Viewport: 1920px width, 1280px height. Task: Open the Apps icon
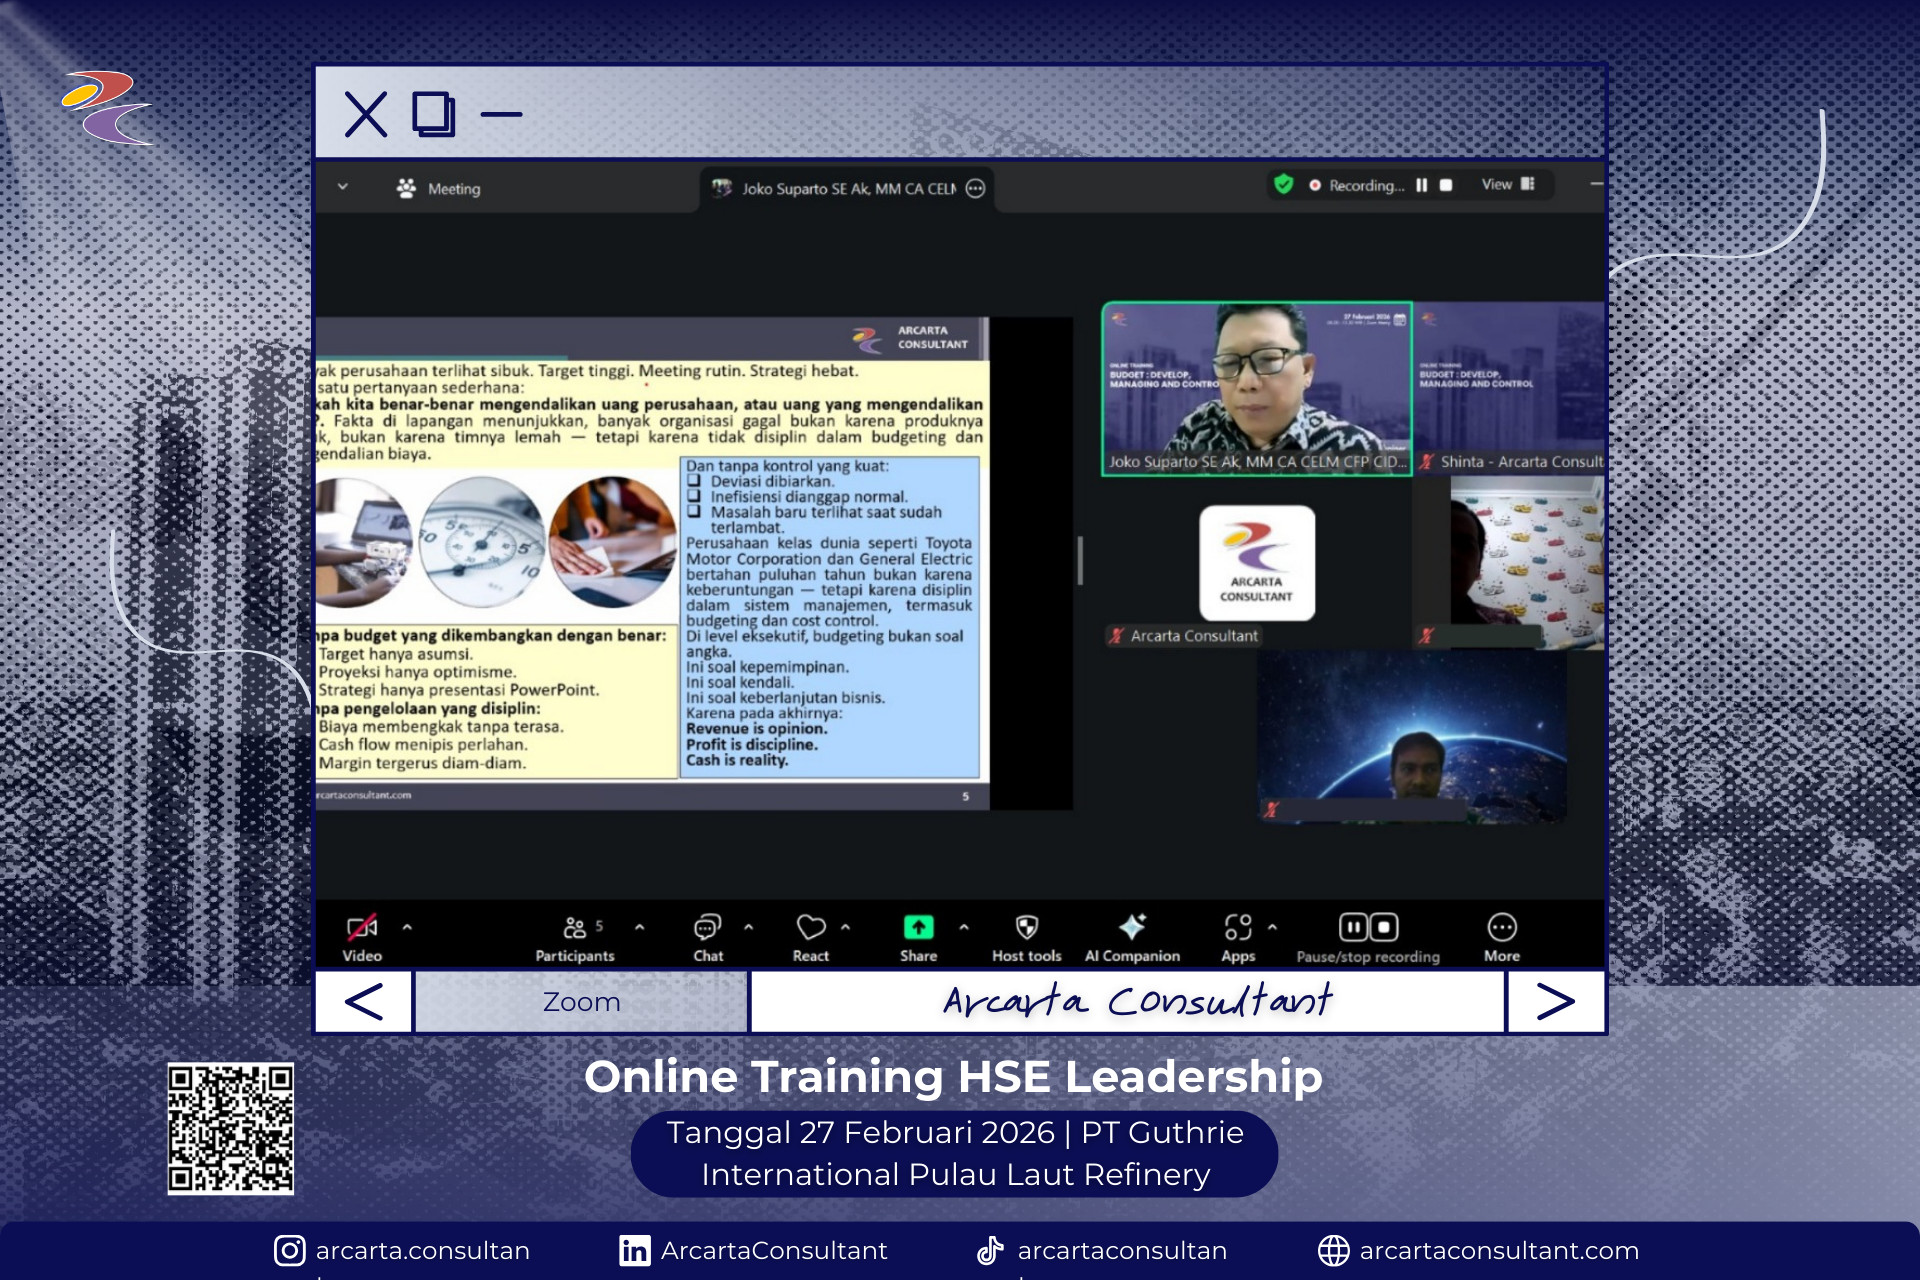tap(1237, 928)
